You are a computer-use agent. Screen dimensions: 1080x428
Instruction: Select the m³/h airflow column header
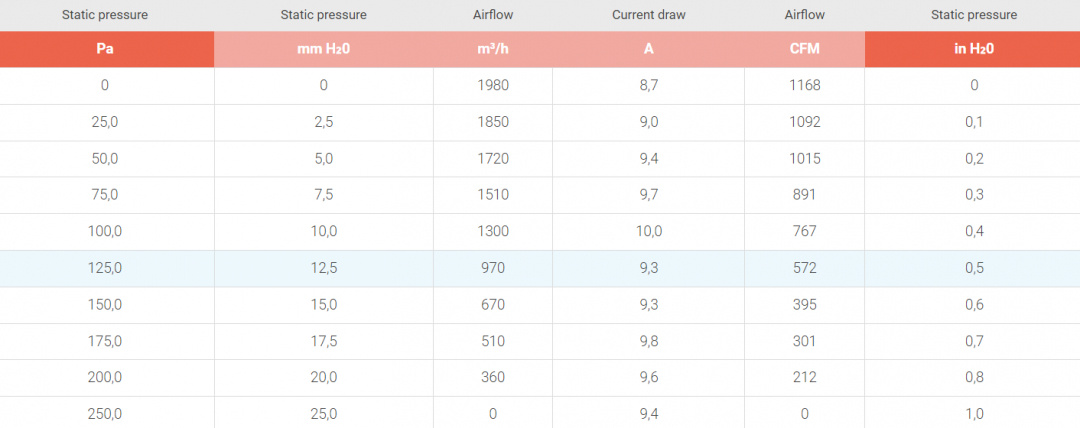[493, 49]
